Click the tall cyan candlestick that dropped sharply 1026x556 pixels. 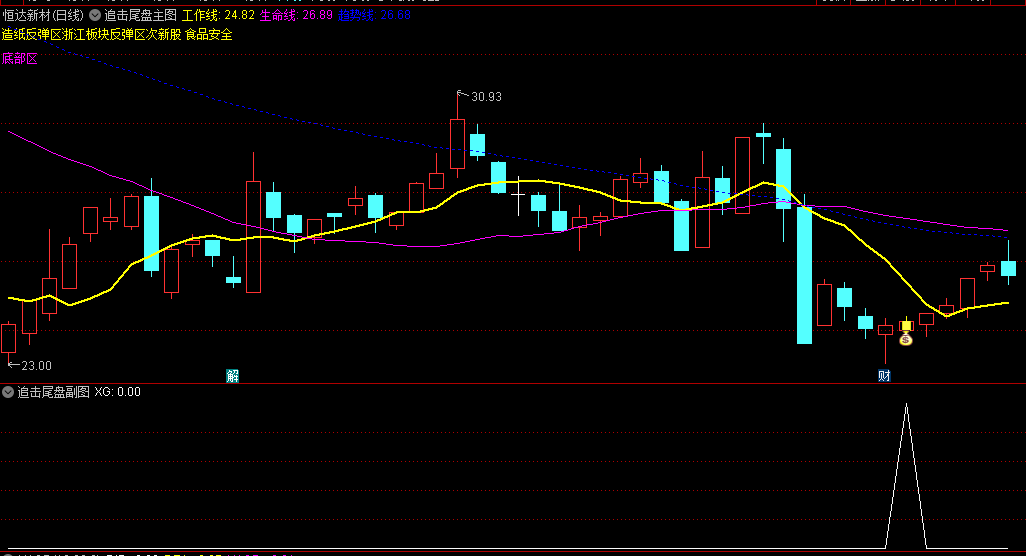pyautogui.click(x=804, y=275)
